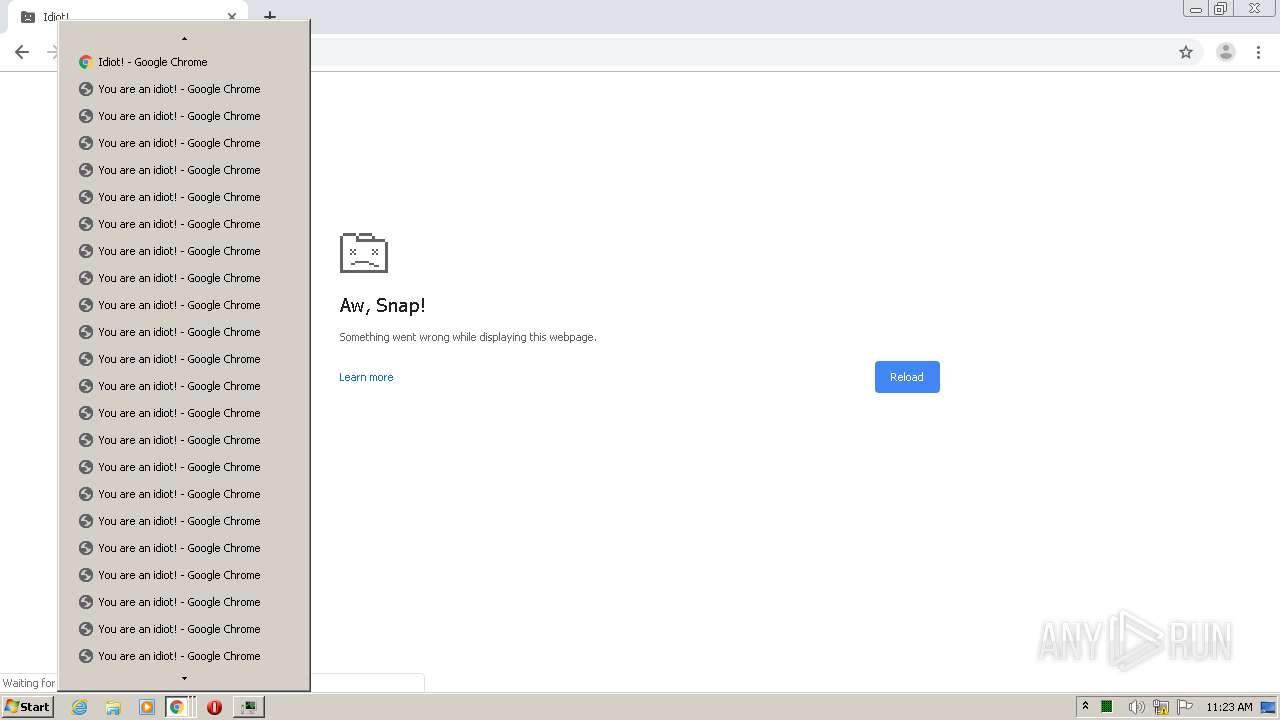
Task: Close the 'Idiot!' tab with its X
Action: point(232,17)
